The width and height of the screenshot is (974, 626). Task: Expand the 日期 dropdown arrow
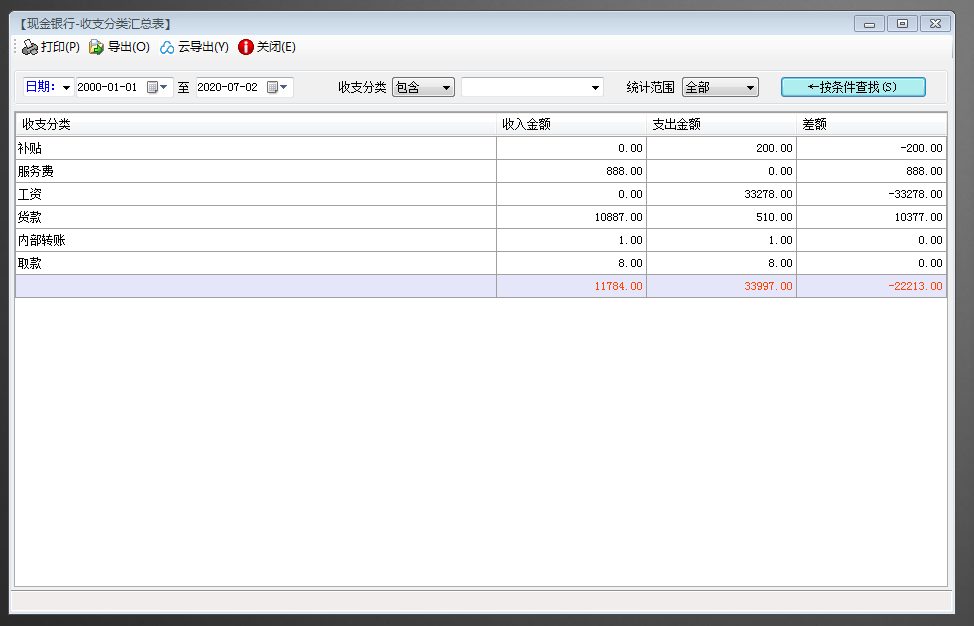(67, 88)
